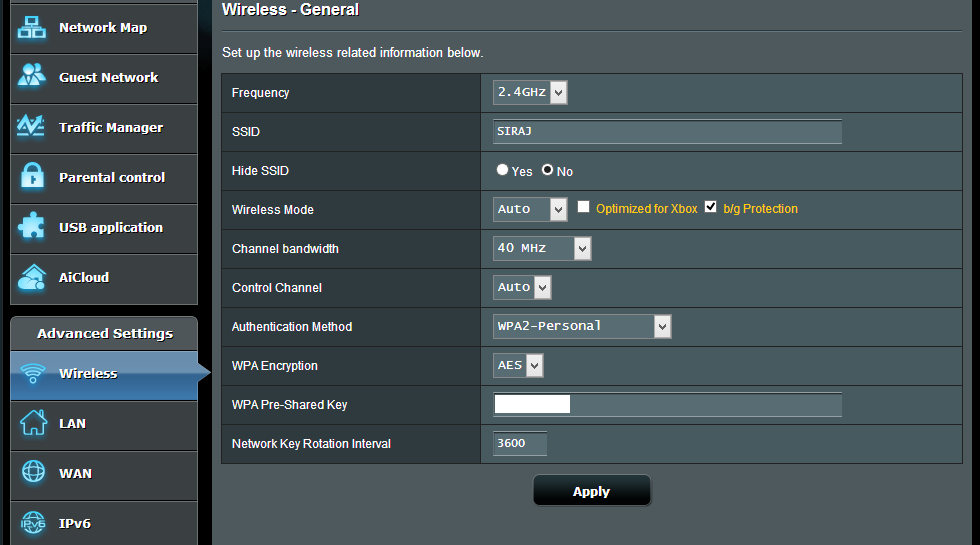Select Yes for Hide SSID
Screen dimensions: 980x545
point(502,169)
